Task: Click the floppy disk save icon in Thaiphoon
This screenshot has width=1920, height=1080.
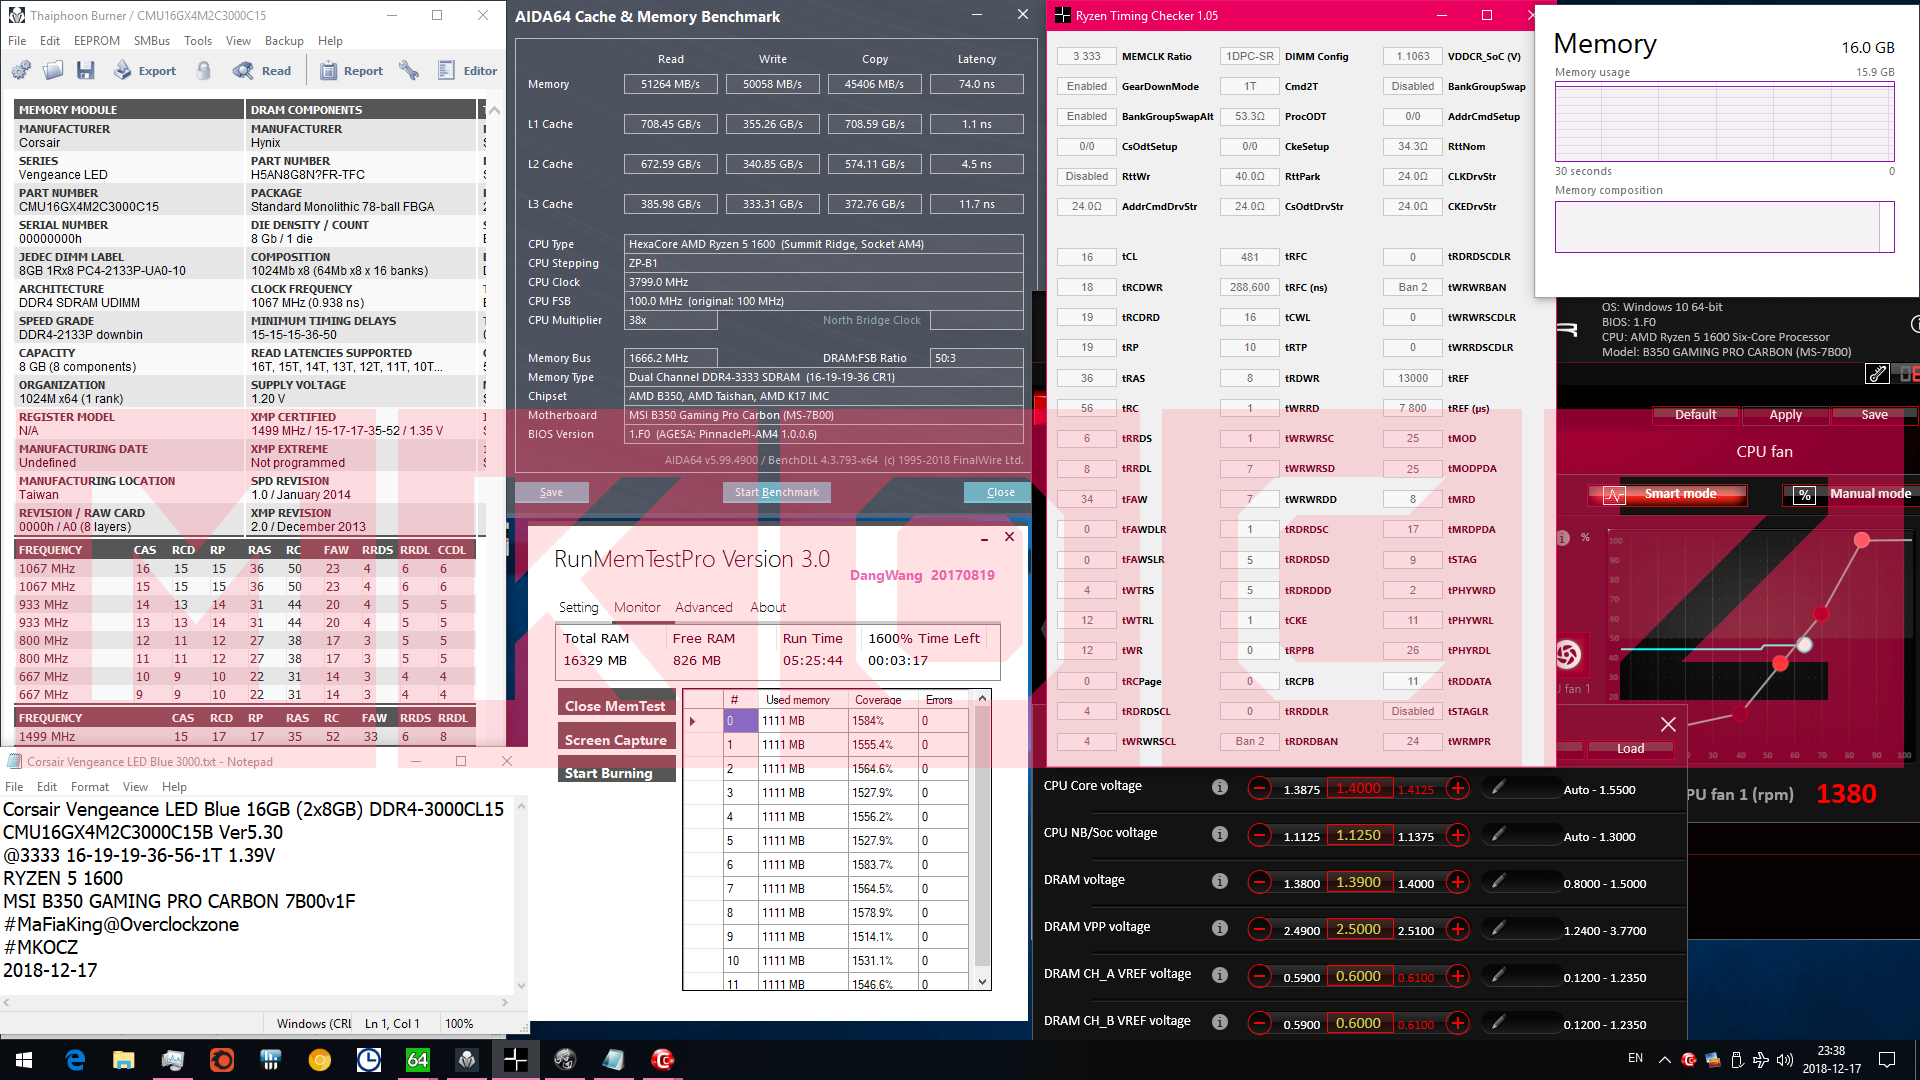Action: [85, 71]
